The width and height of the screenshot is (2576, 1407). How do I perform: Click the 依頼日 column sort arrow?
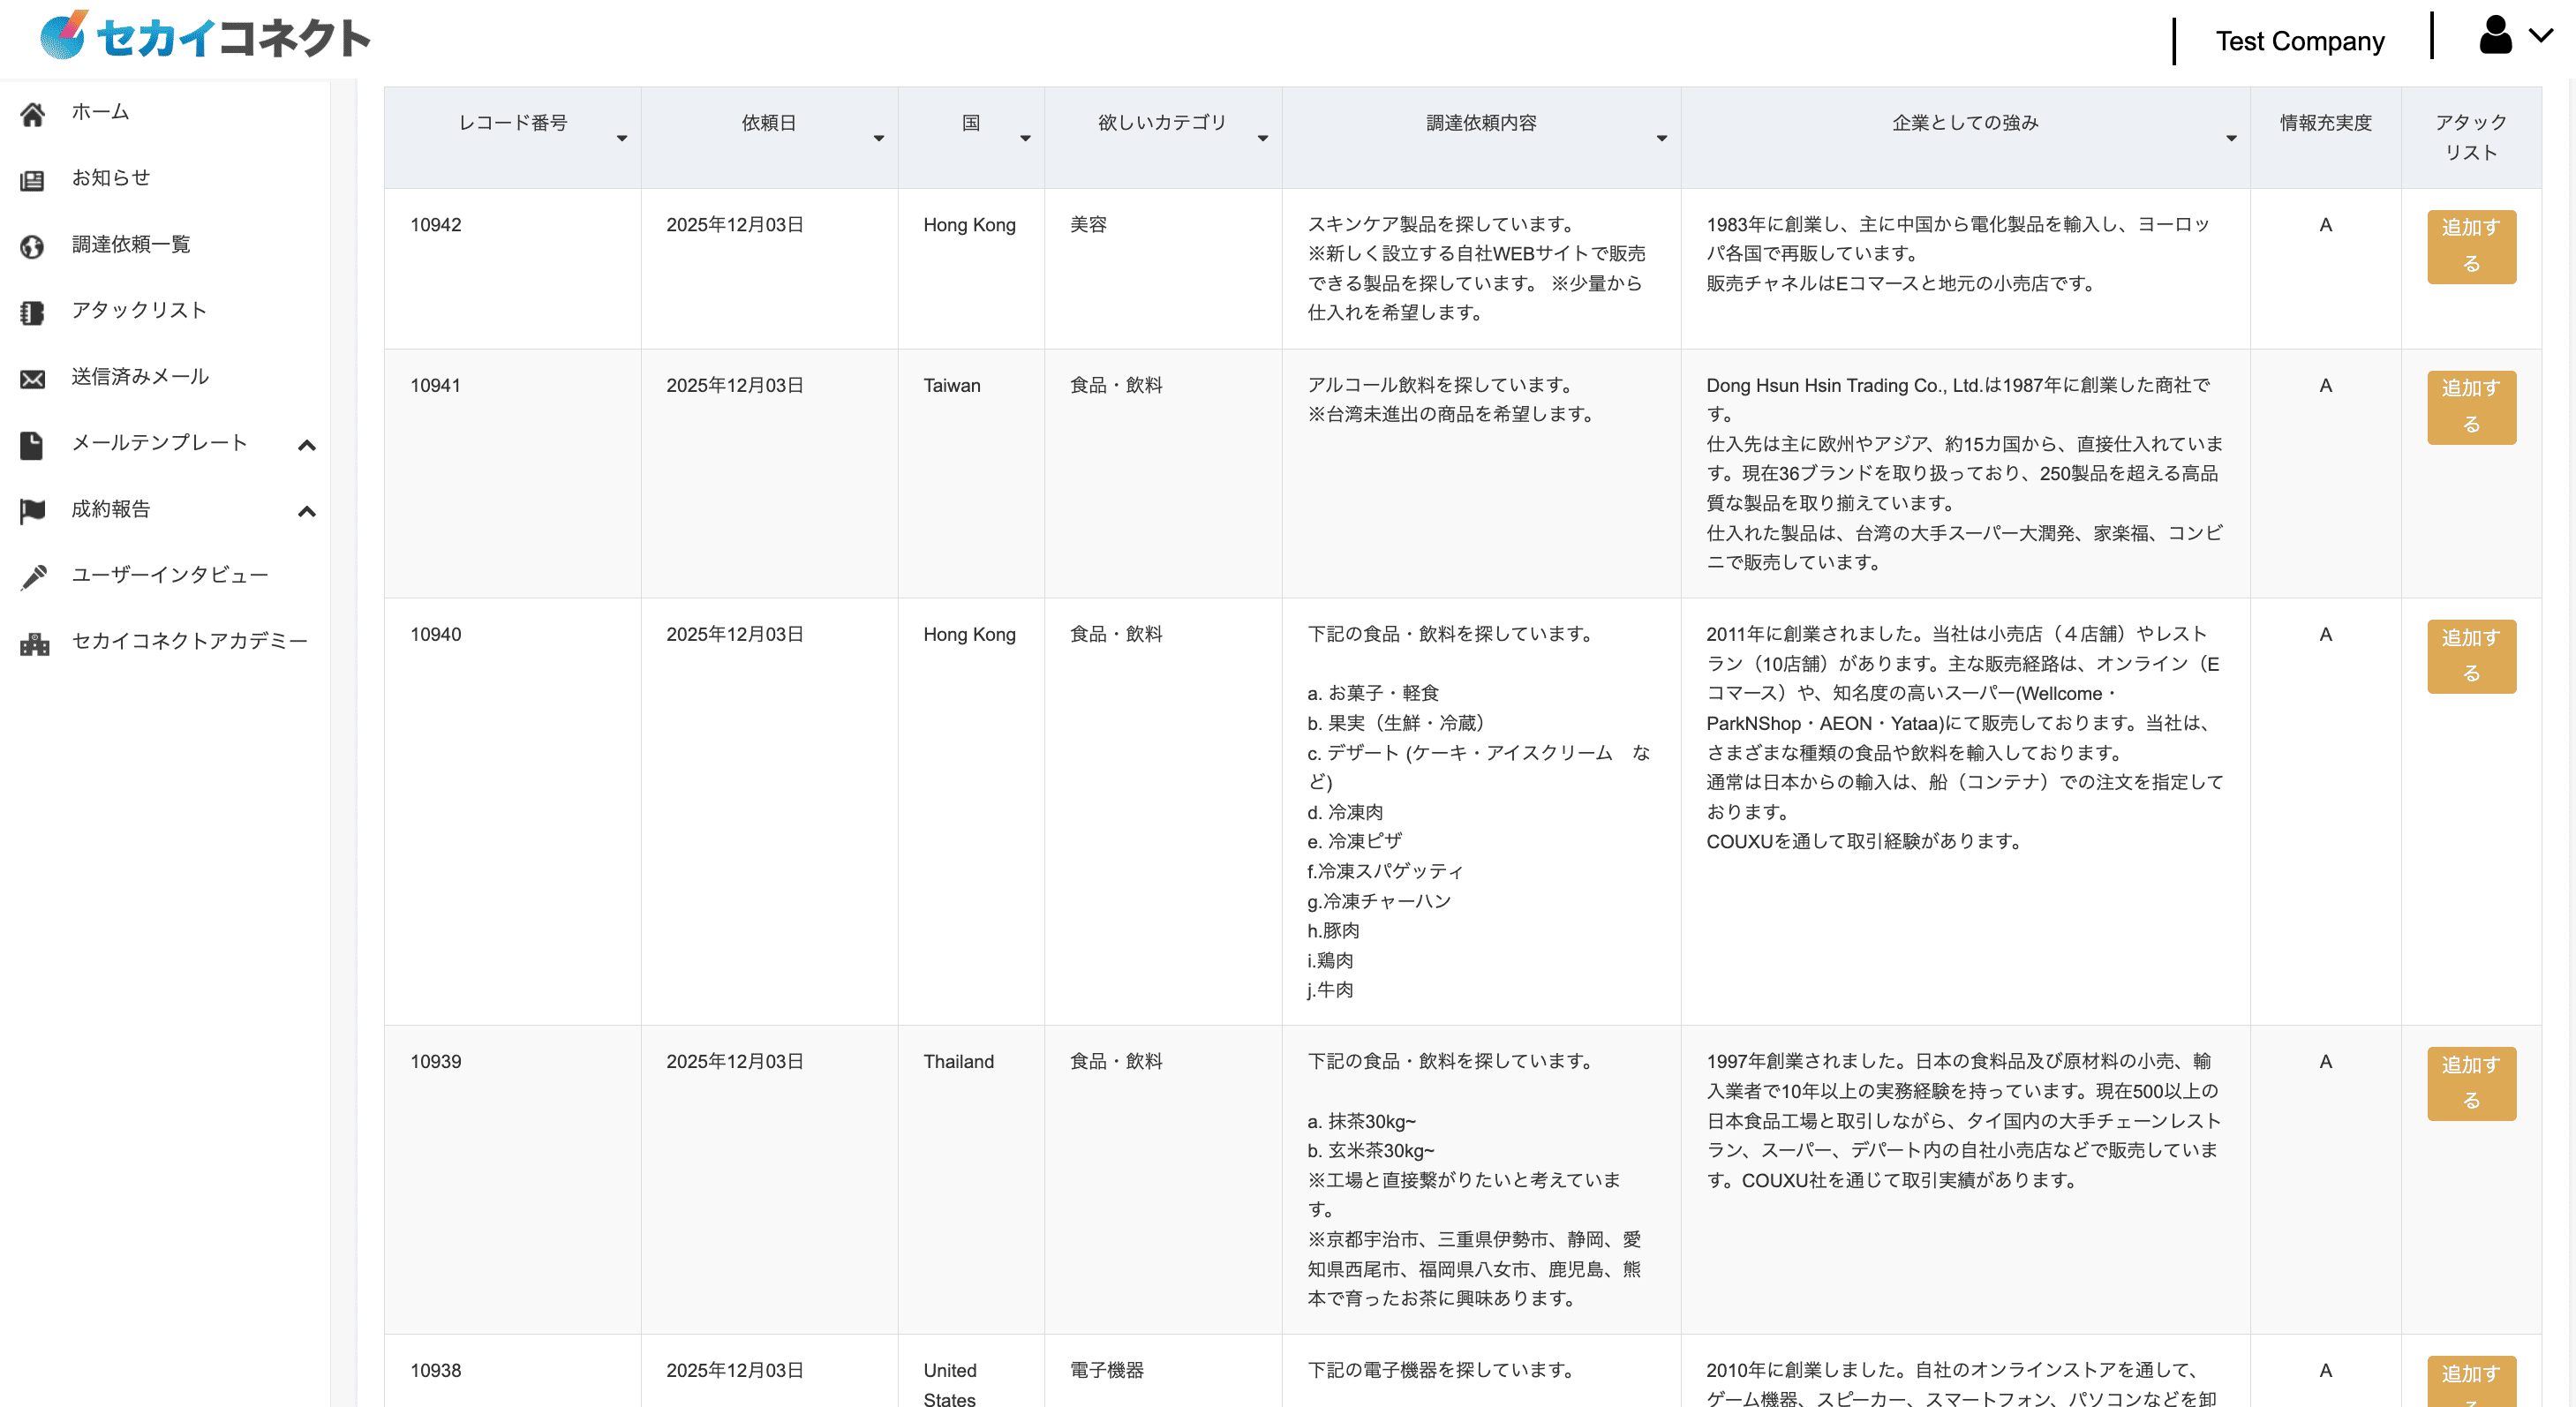coord(879,138)
